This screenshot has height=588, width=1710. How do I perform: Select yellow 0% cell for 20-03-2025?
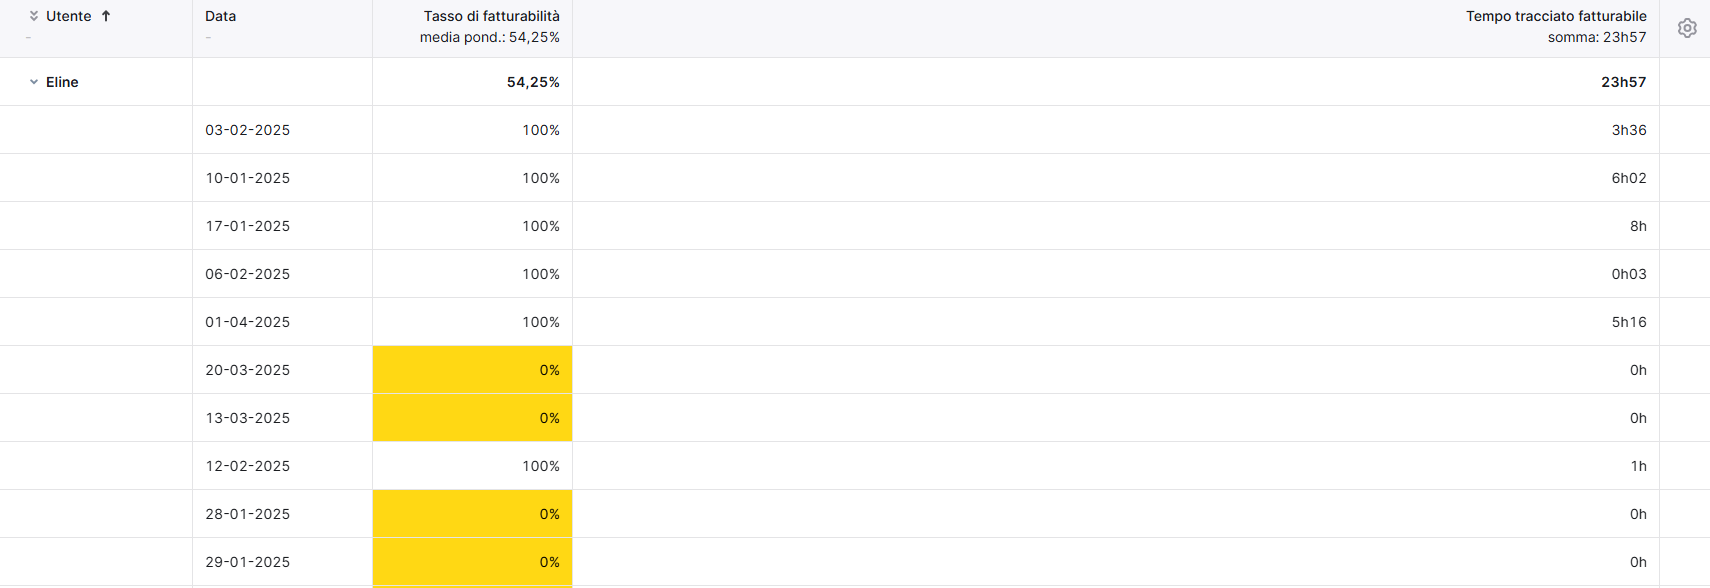click(x=472, y=370)
